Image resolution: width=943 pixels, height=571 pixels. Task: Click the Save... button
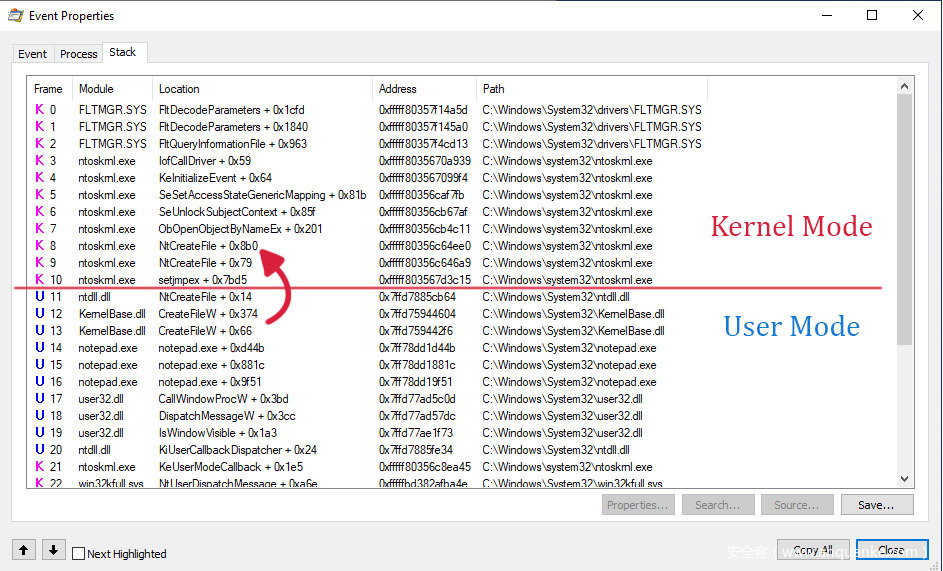point(875,505)
